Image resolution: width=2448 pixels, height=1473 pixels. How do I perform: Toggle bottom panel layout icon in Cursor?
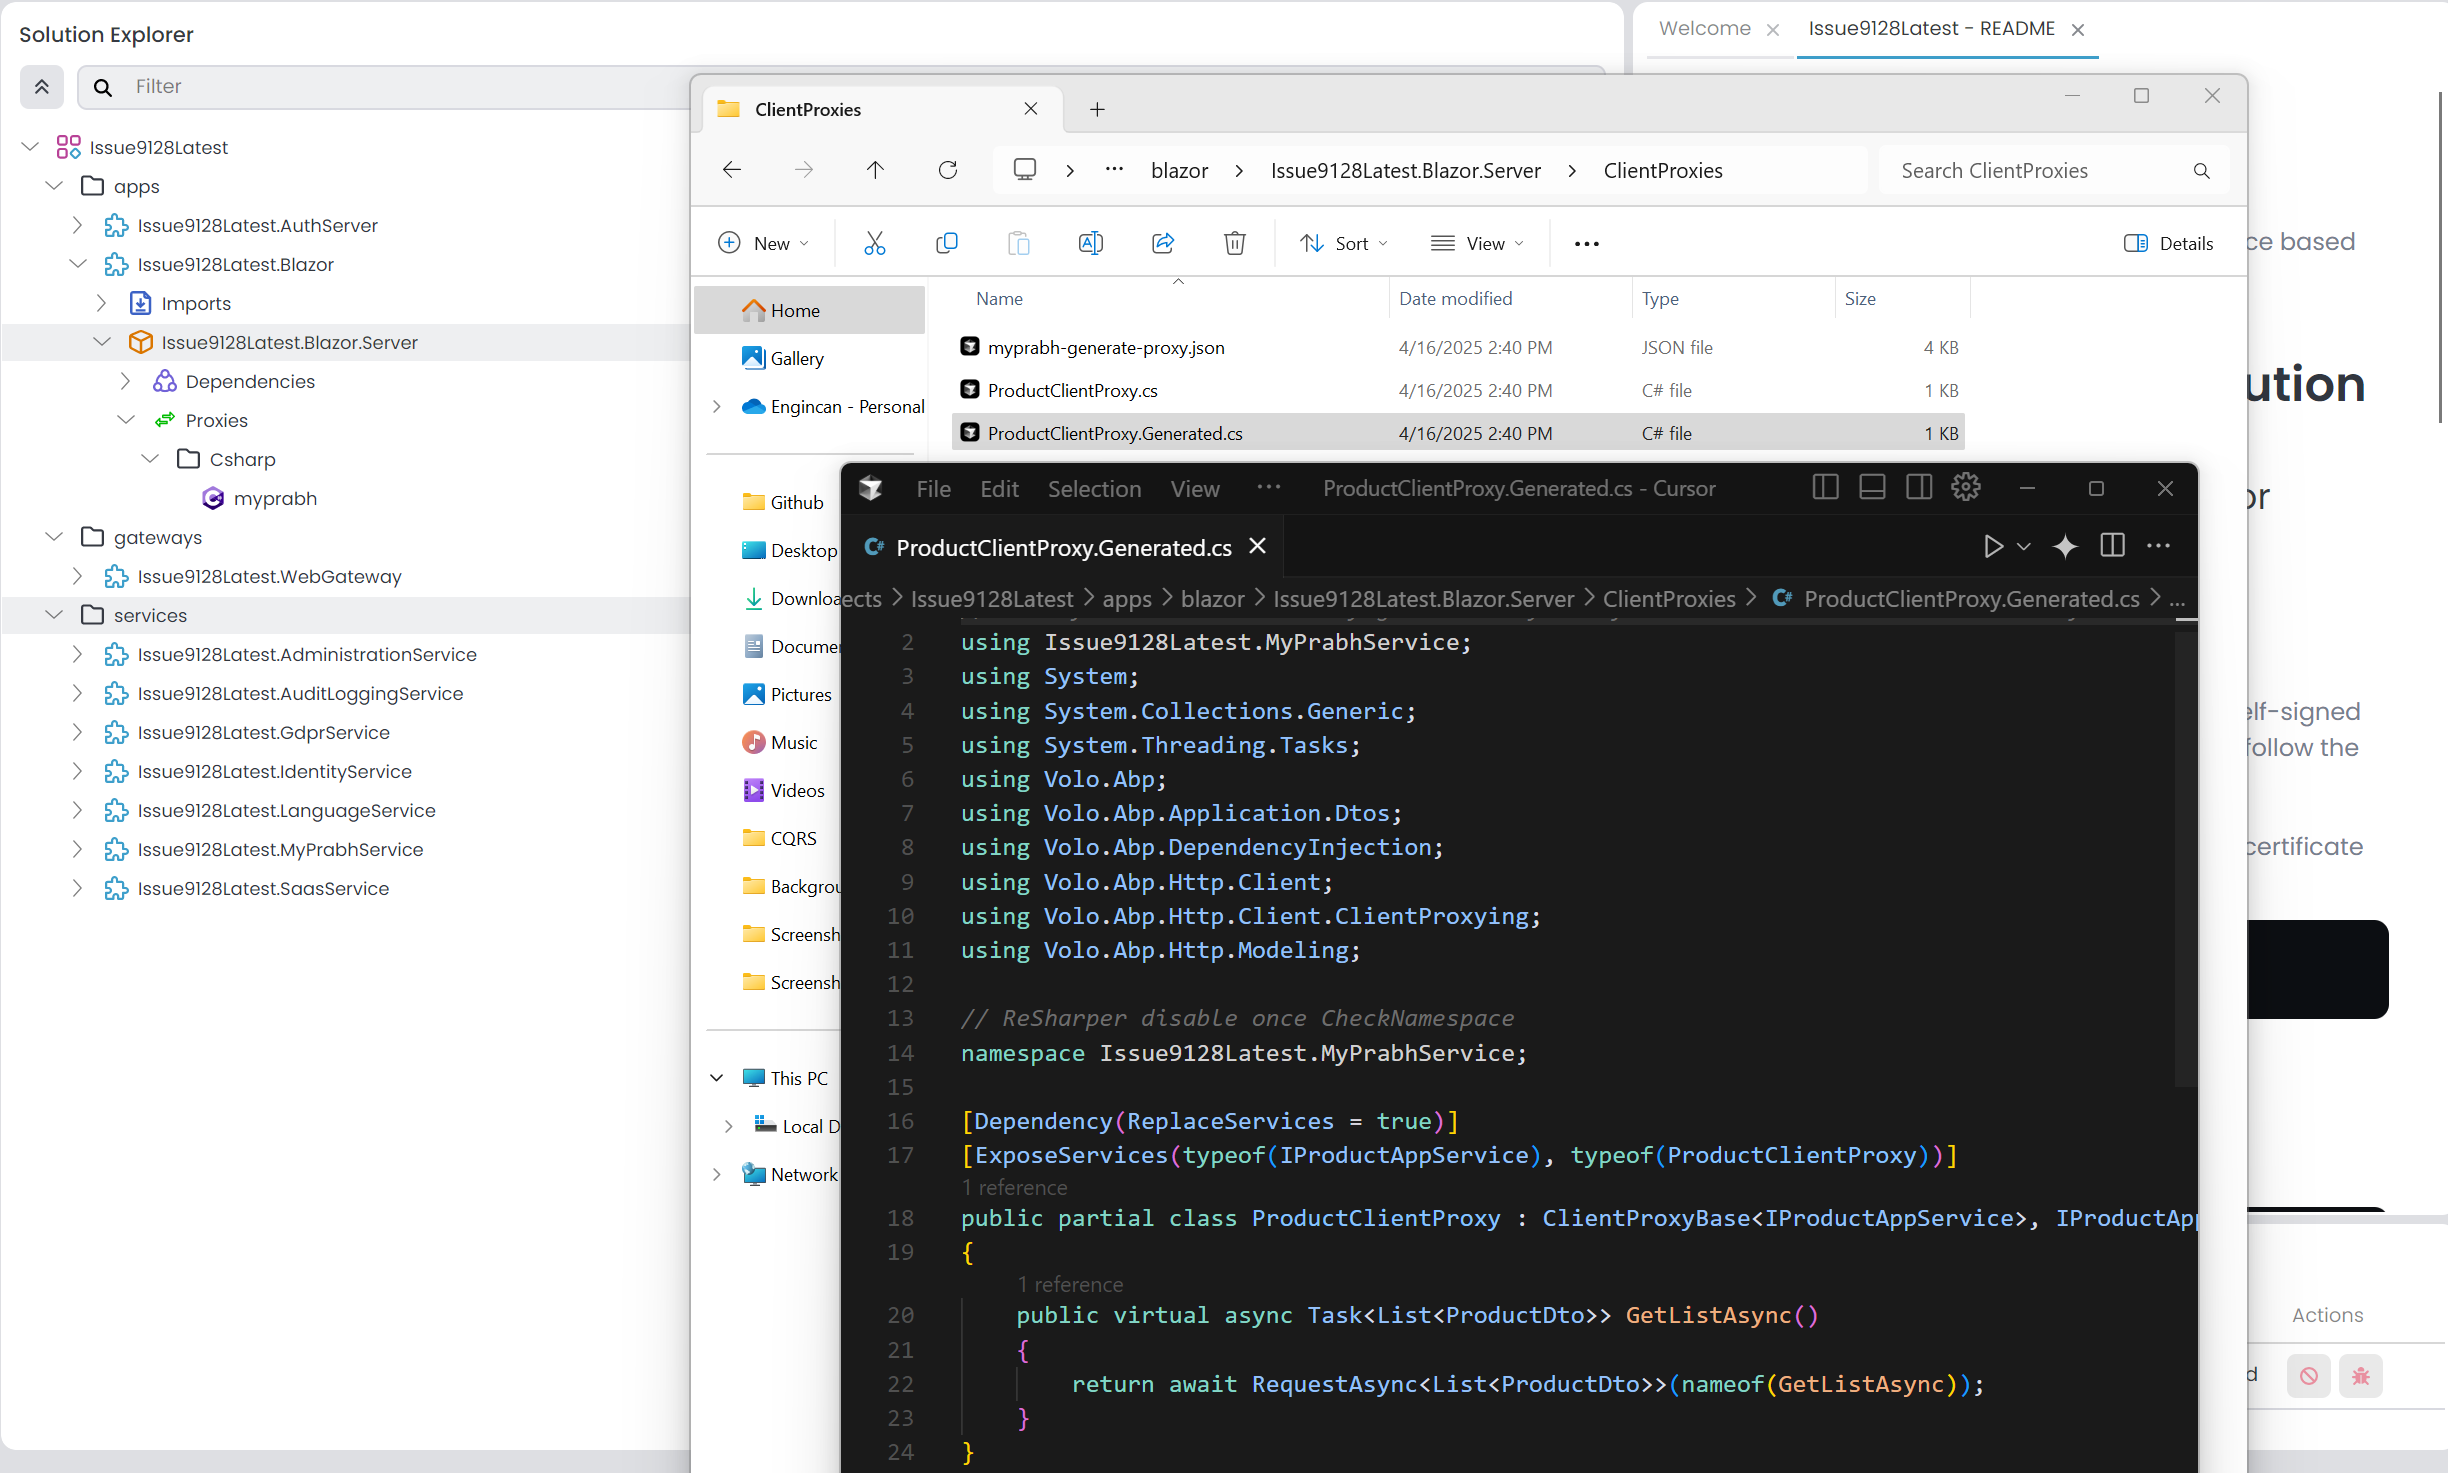coord(1872,488)
